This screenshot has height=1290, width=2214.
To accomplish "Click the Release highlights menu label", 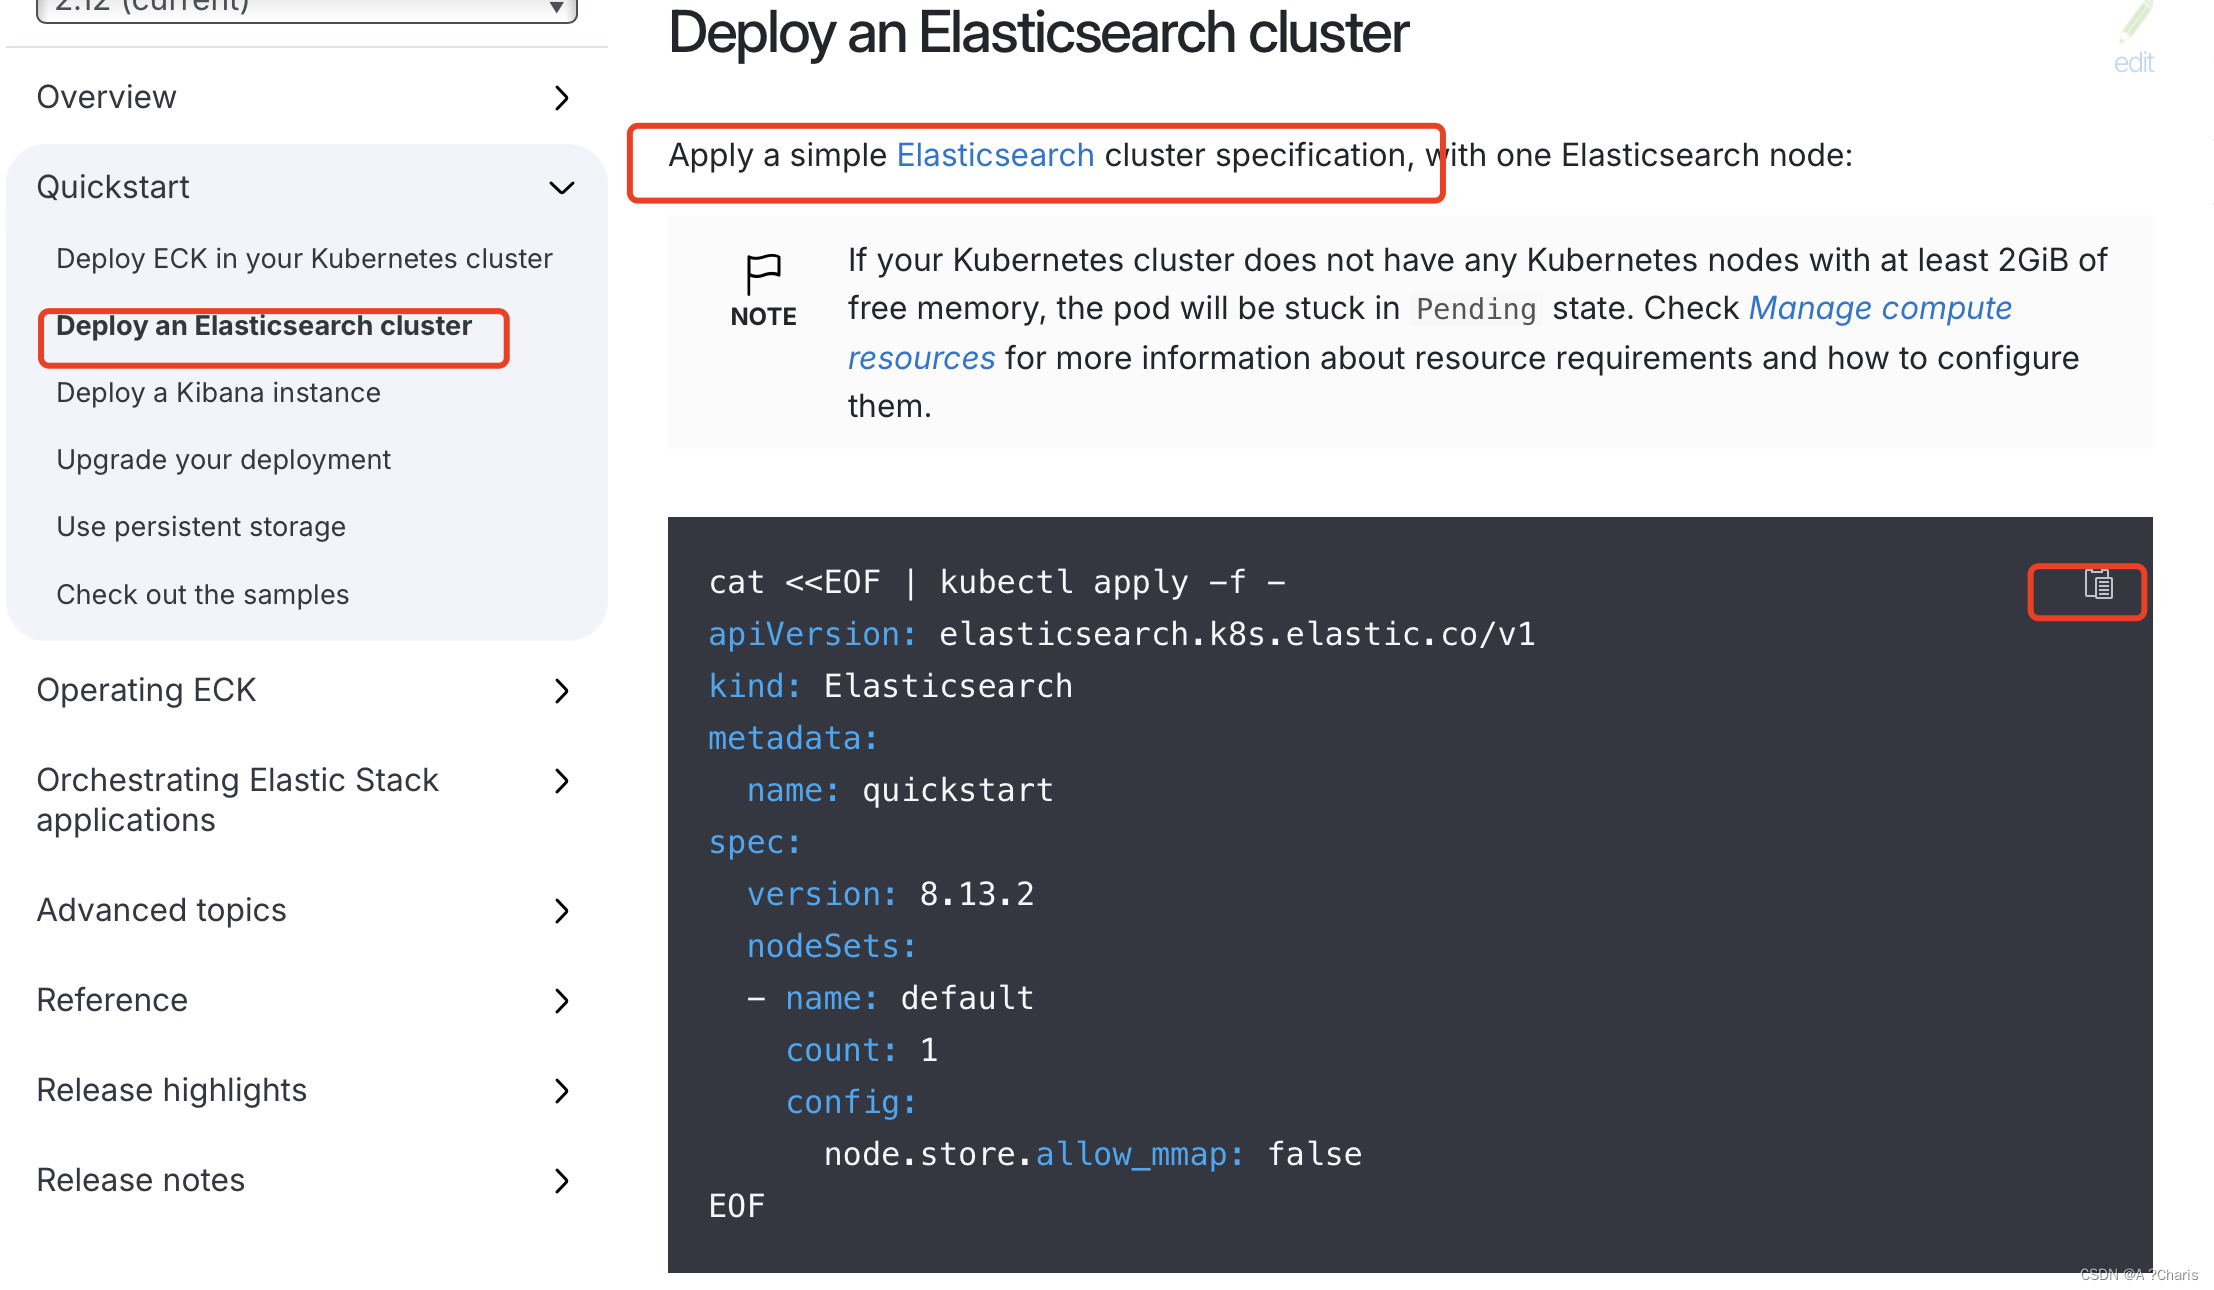I will 171,1090.
